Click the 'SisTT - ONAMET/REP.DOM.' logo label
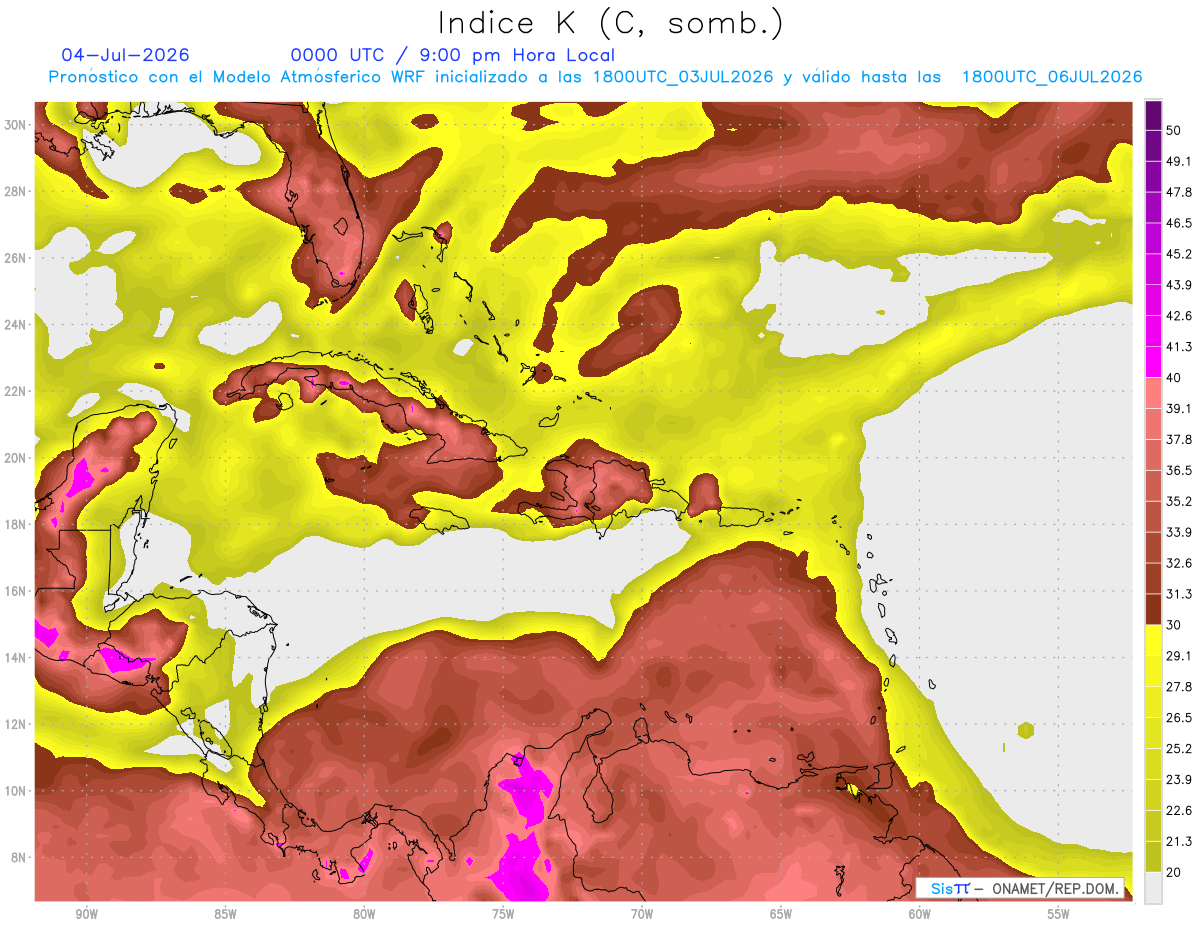Viewport: 1200px width, 927px height. 1020,888
